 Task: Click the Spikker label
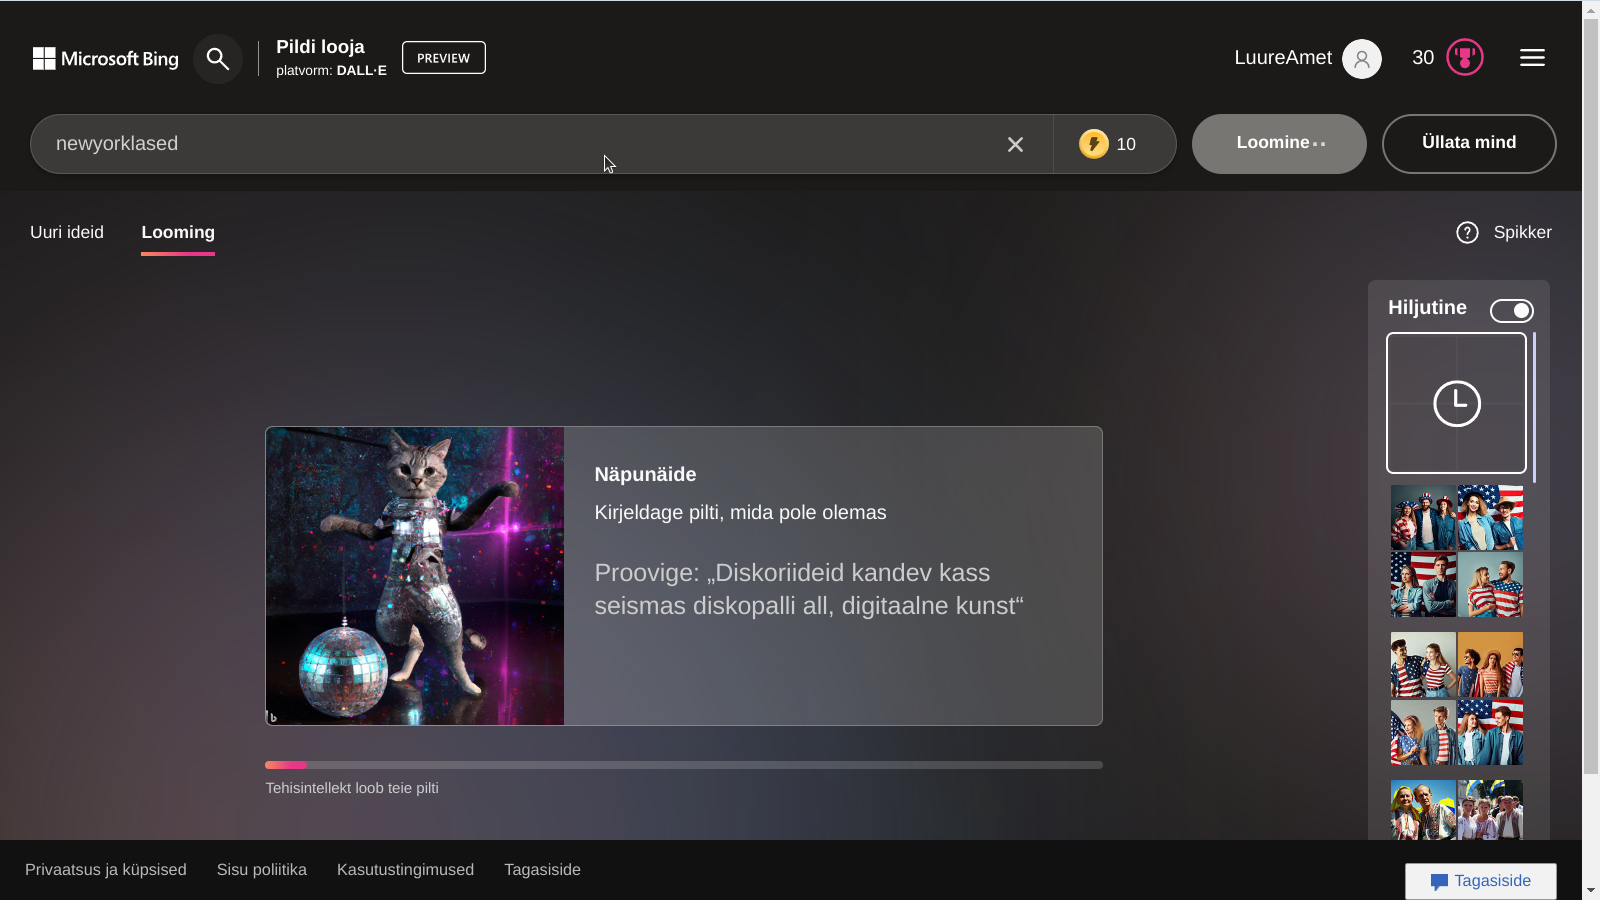(x=1522, y=233)
